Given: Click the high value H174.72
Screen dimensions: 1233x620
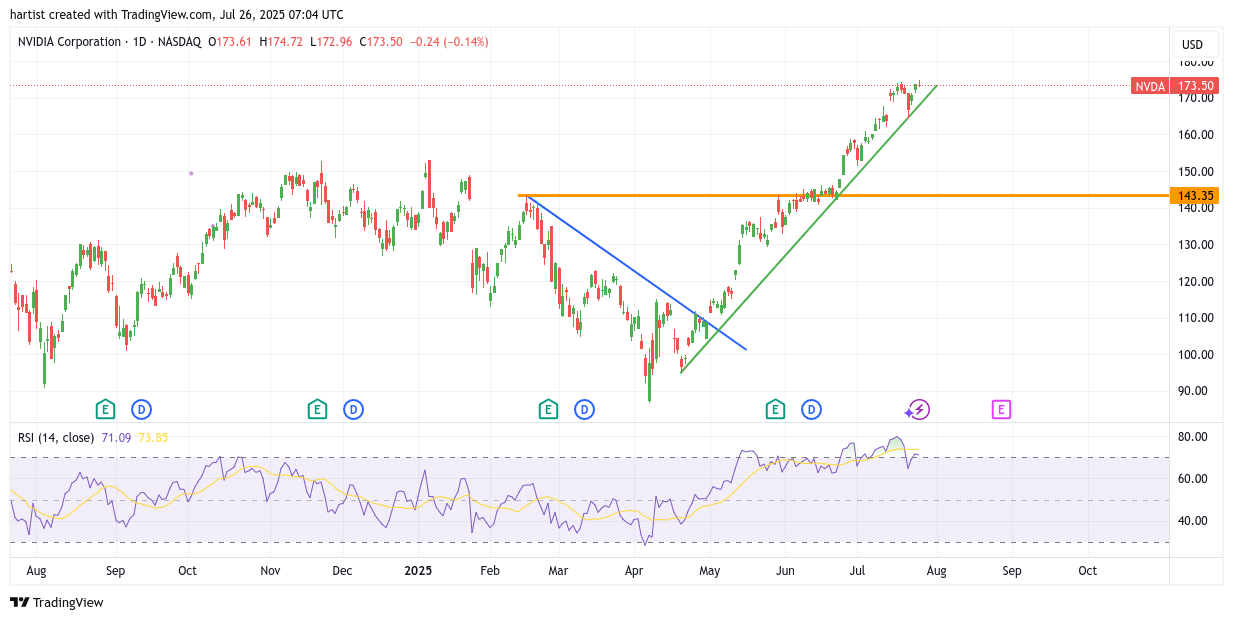Looking at the screenshot, I should pyautogui.click(x=282, y=42).
